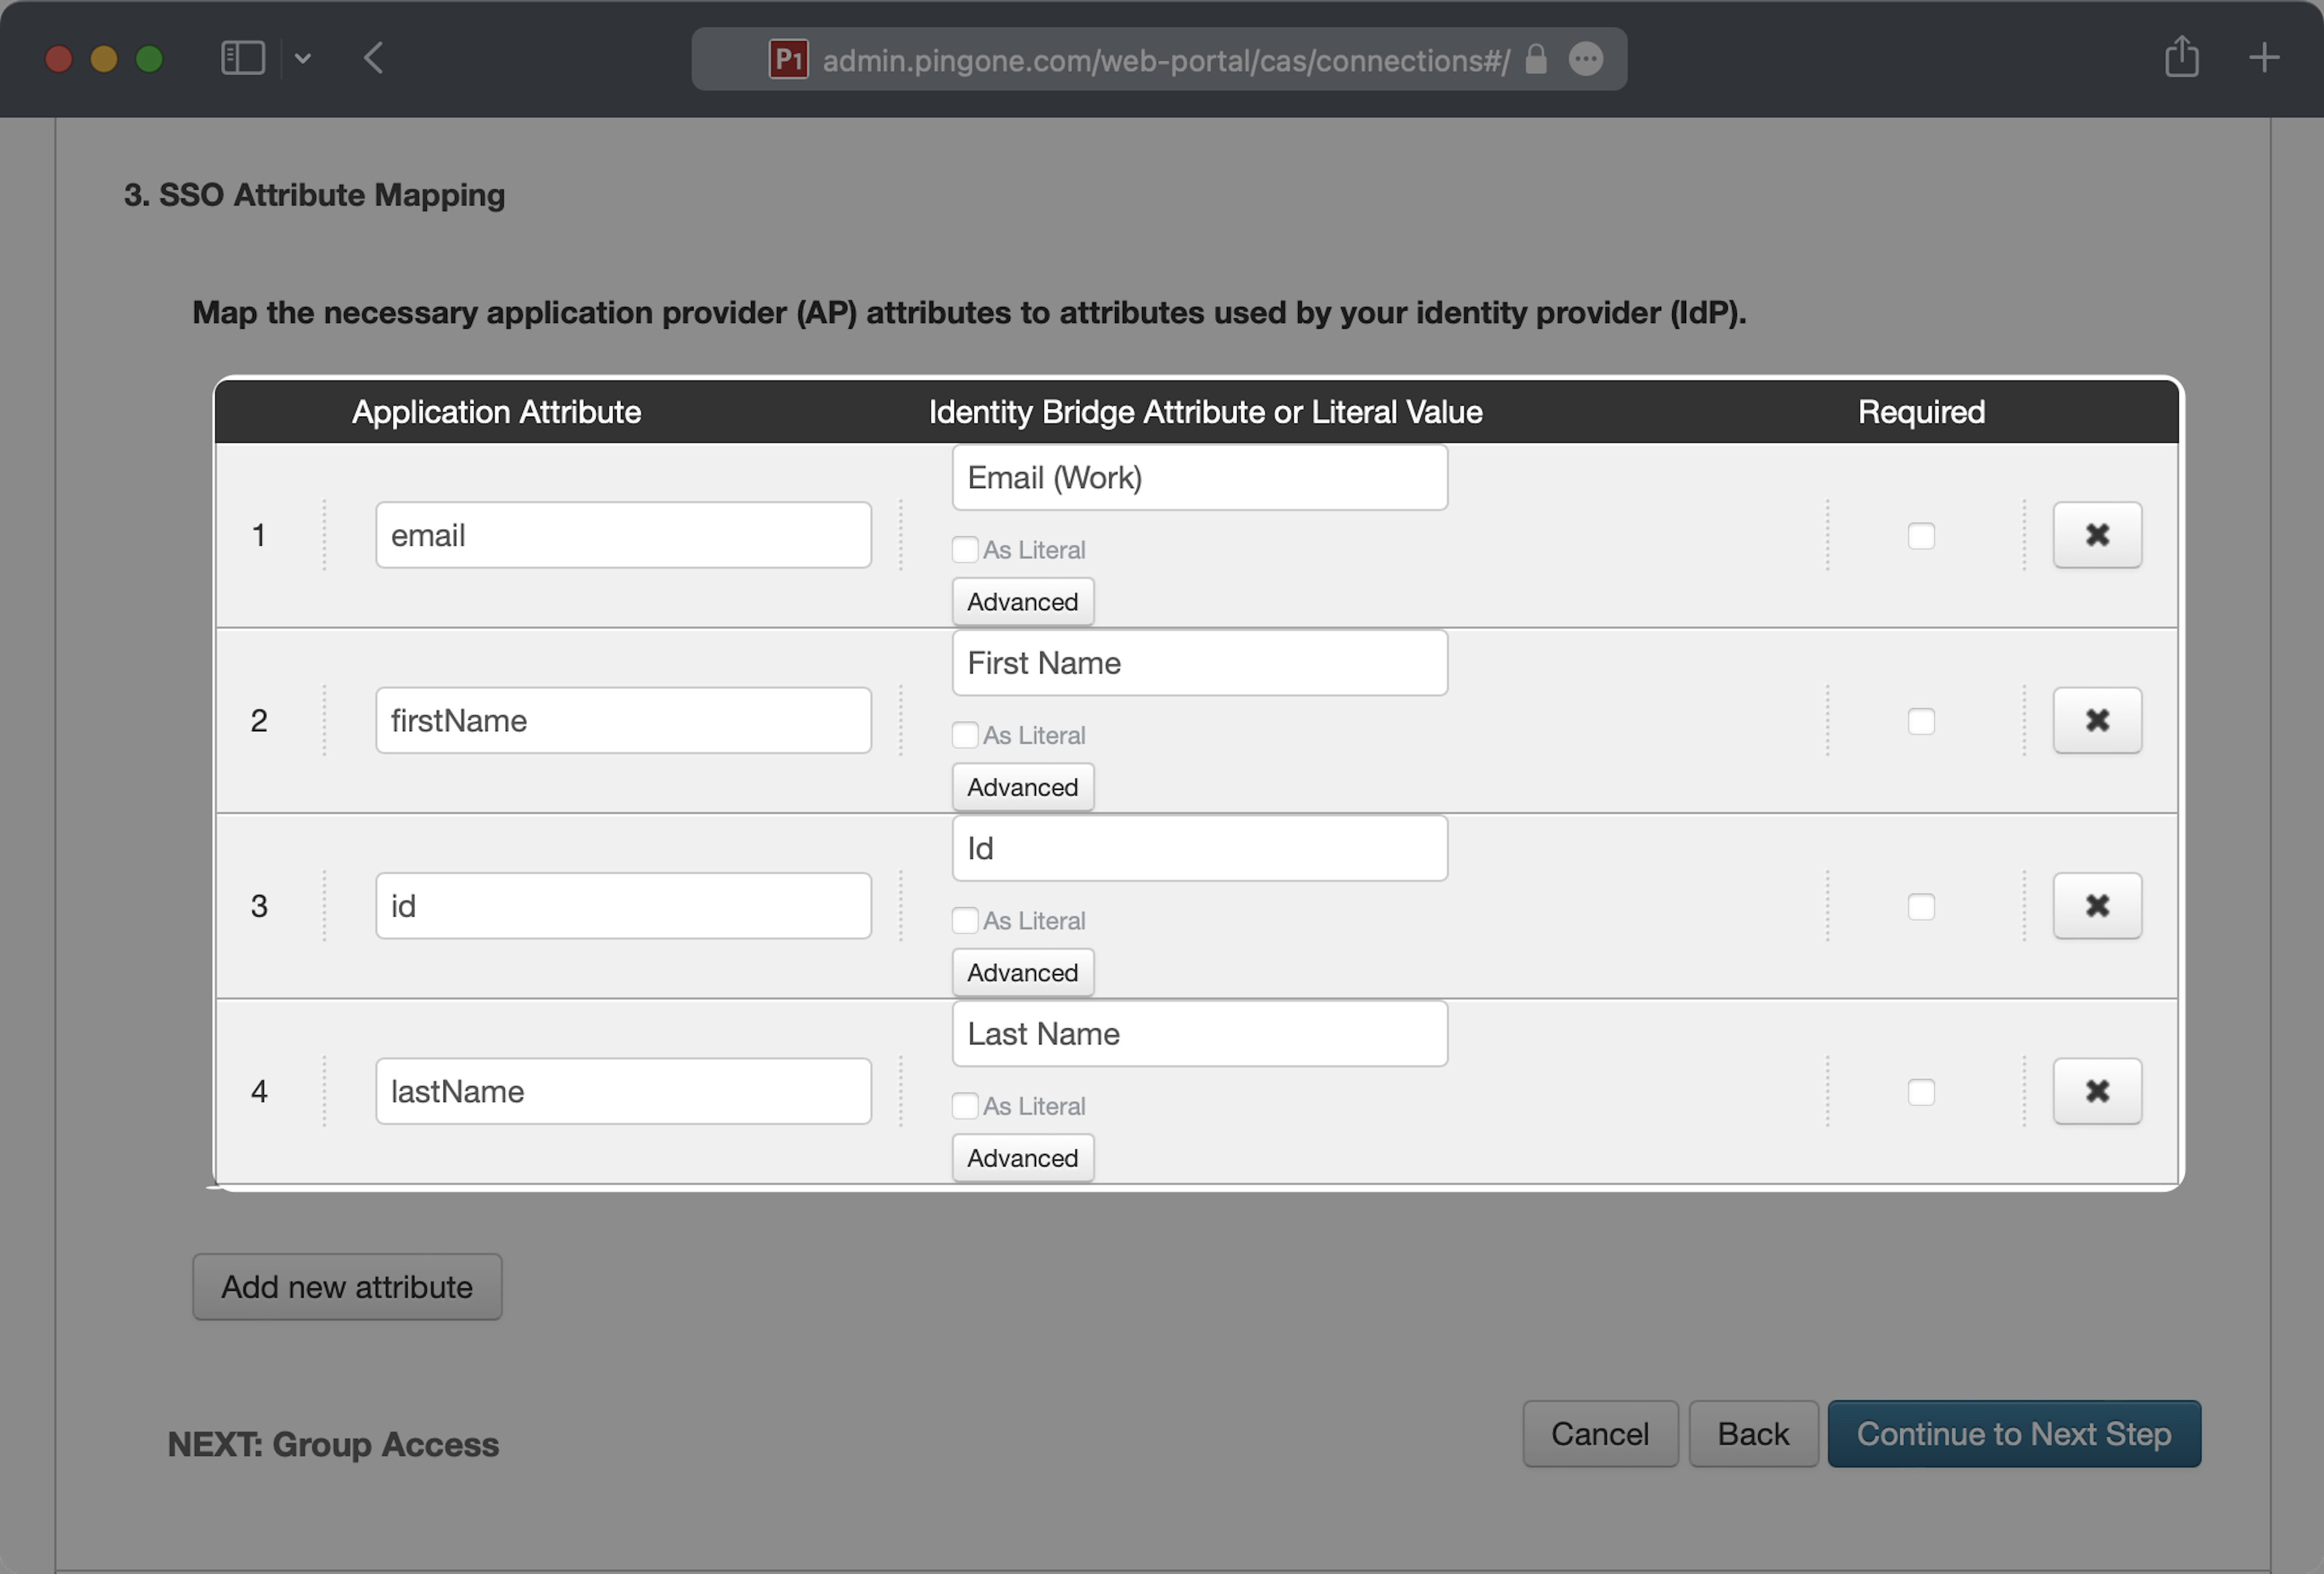Open the address bar more options icon
This screenshot has width=2324, height=1574.
1586,59
